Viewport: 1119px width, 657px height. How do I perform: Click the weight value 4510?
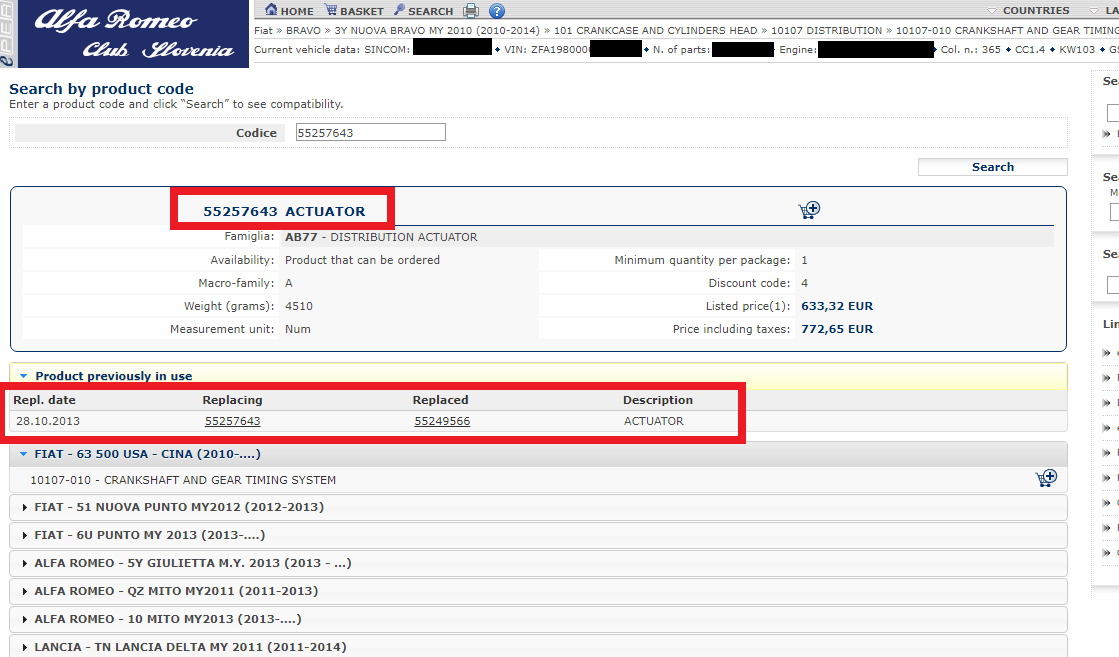(x=299, y=306)
